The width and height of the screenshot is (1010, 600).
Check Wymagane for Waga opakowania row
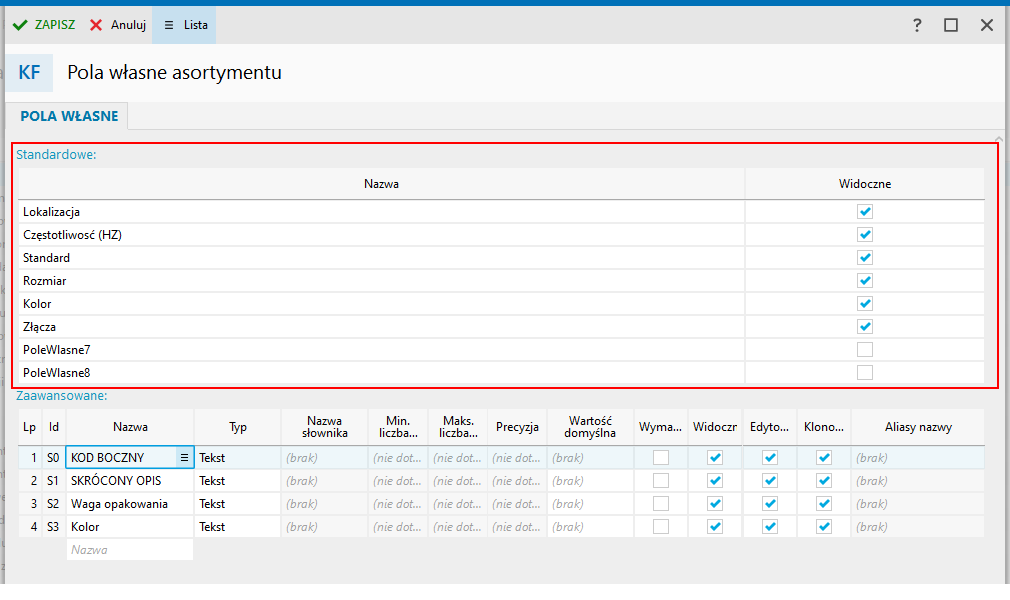coord(661,504)
